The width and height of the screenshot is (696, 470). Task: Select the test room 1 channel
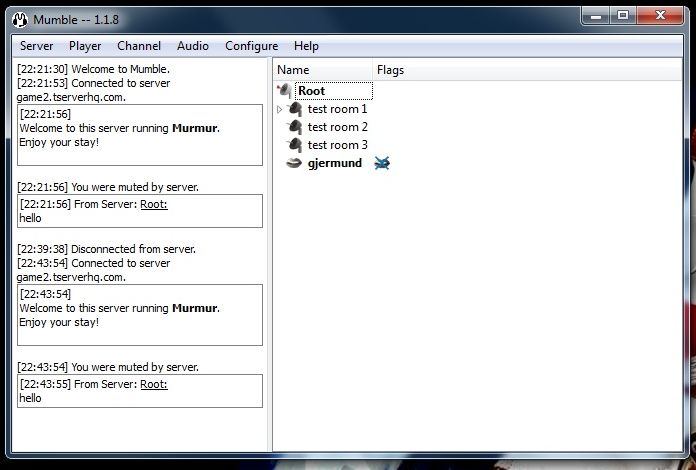click(x=337, y=109)
